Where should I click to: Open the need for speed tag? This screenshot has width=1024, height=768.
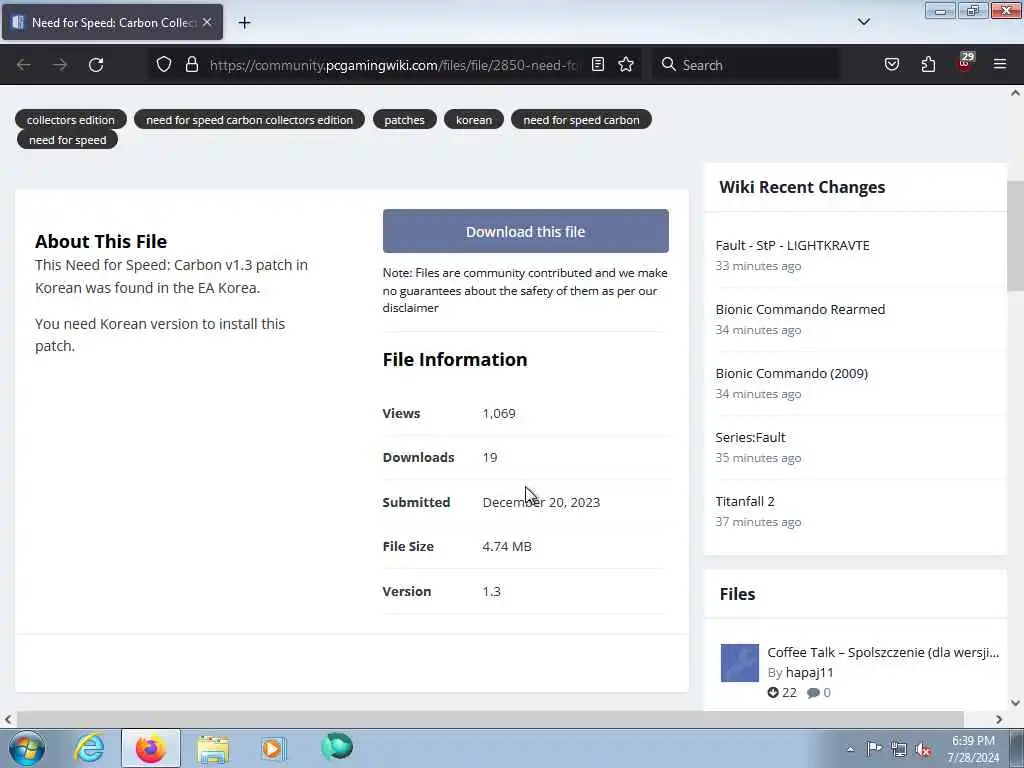point(67,140)
